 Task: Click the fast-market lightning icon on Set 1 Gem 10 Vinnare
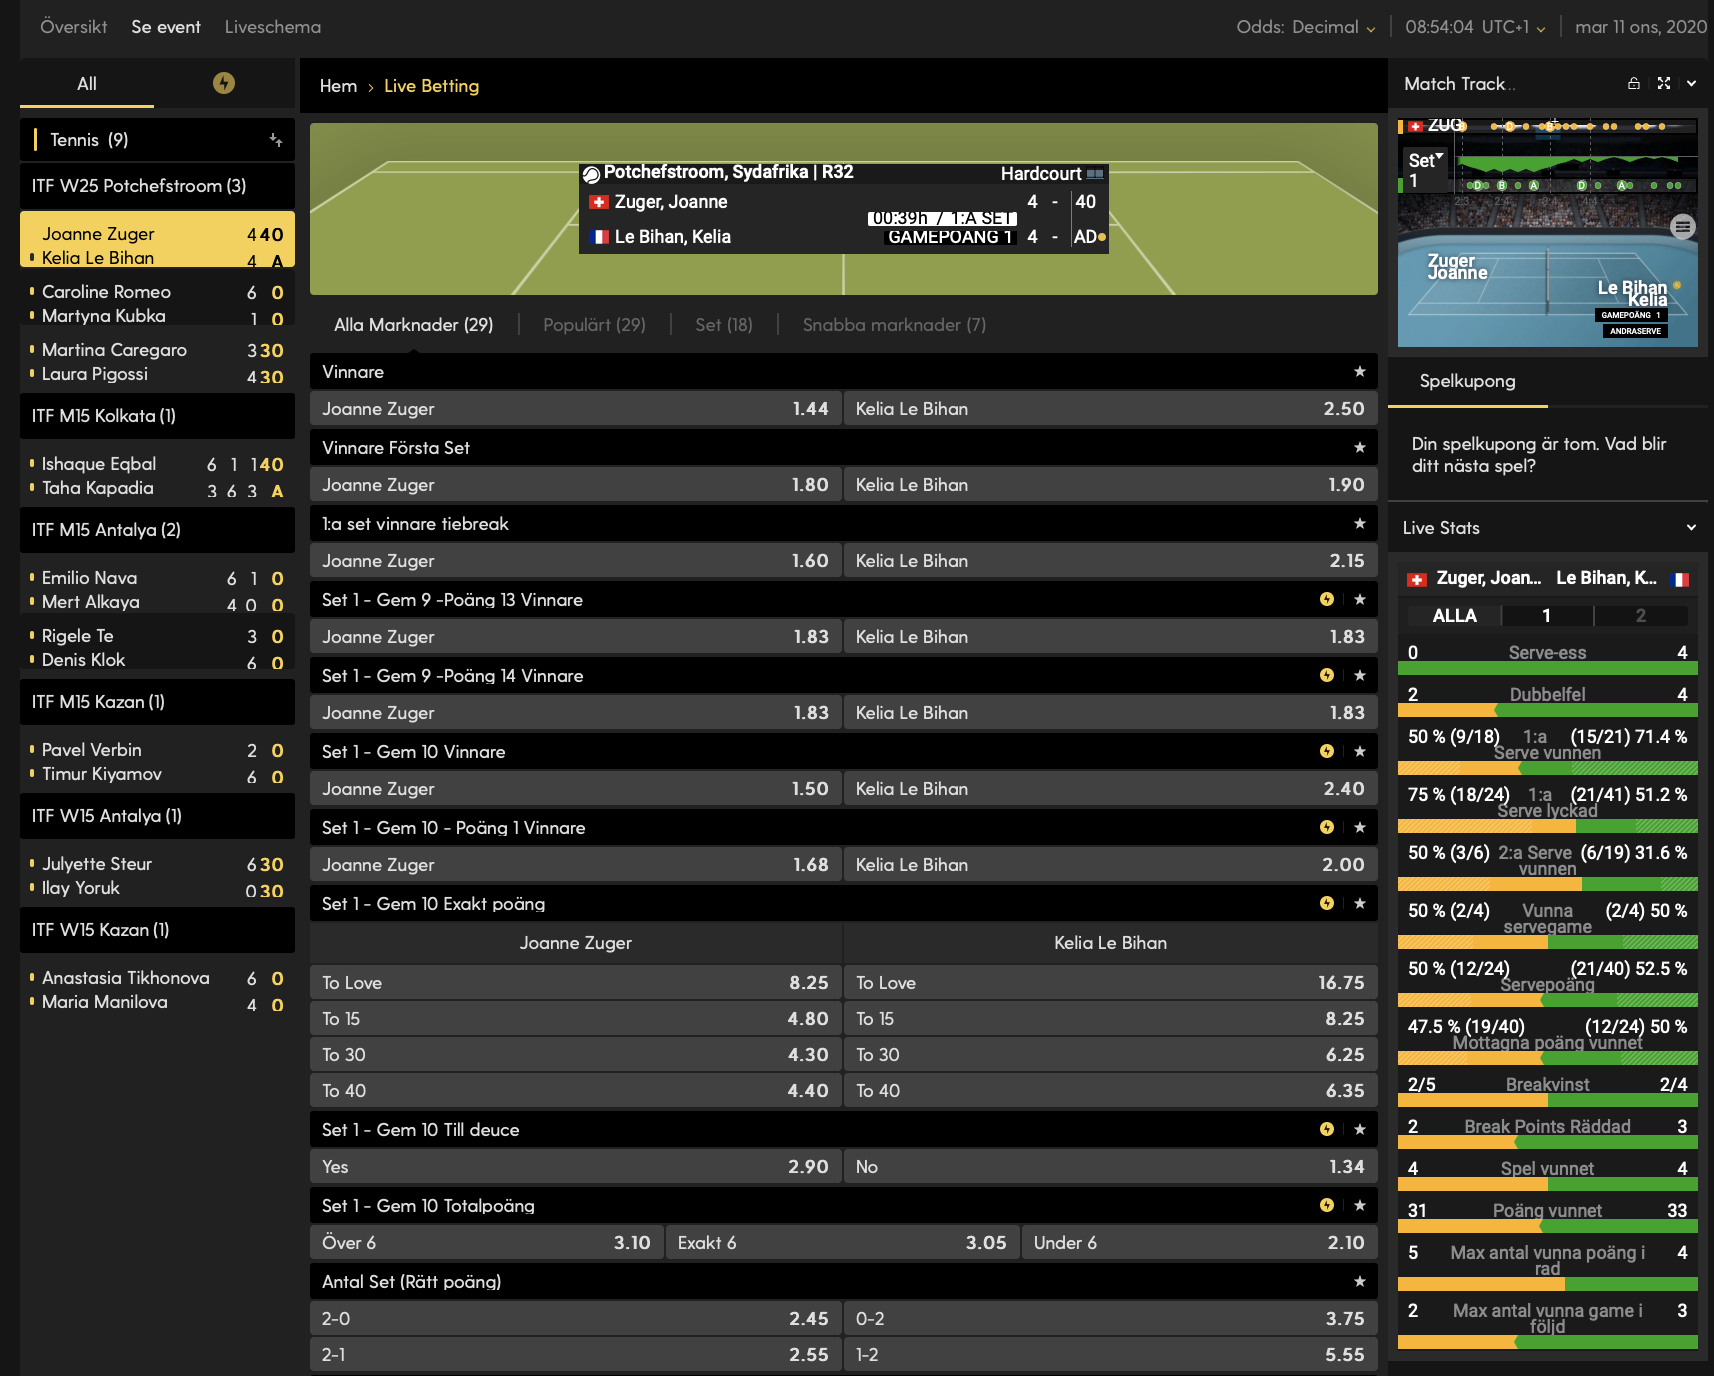click(x=1326, y=751)
